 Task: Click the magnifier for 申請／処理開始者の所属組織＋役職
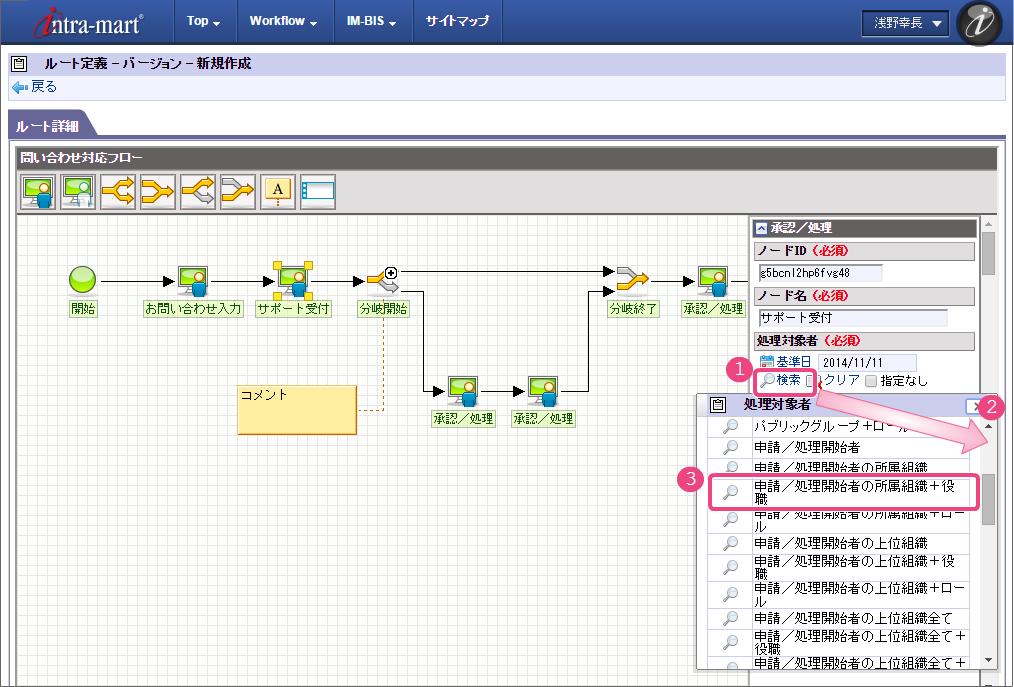click(x=731, y=492)
